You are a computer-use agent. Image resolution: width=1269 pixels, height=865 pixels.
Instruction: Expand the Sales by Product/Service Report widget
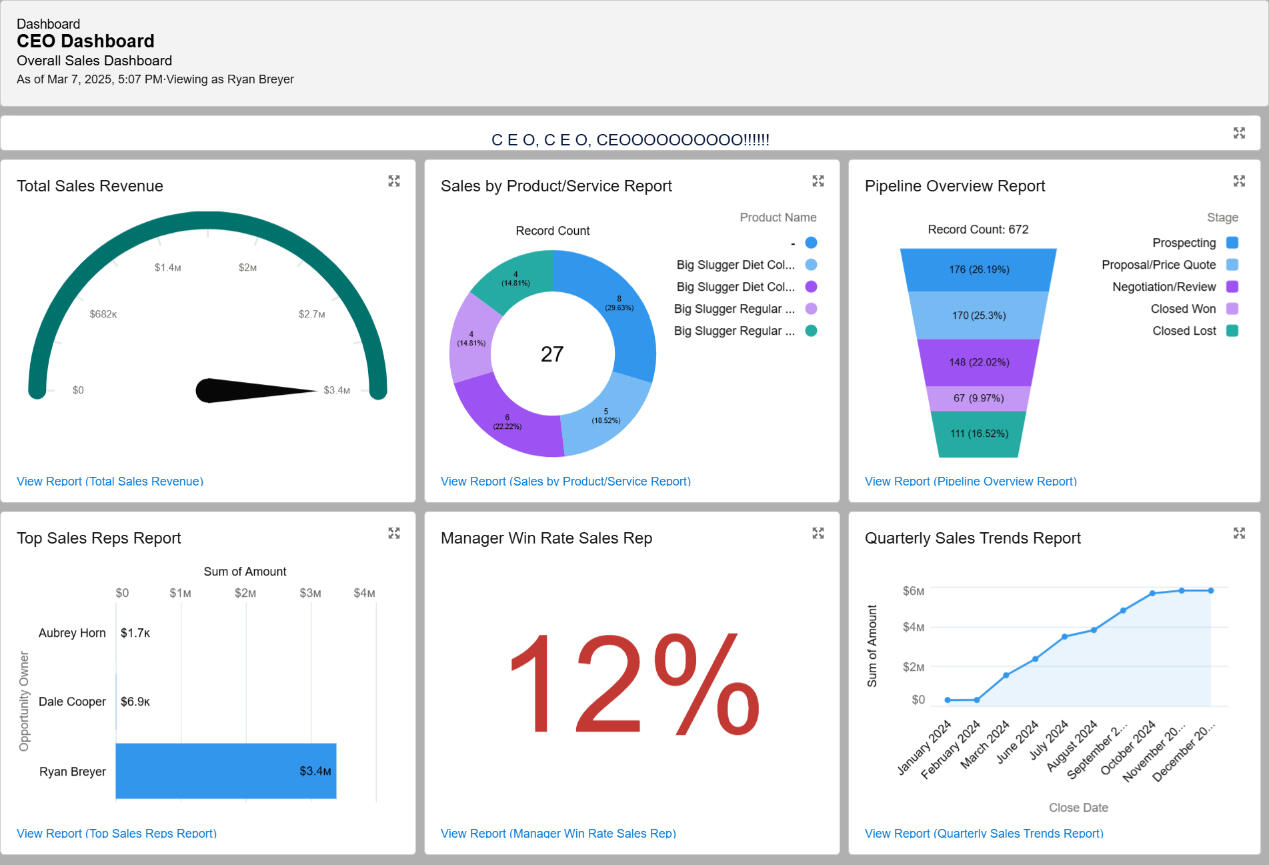tap(818, 181)
